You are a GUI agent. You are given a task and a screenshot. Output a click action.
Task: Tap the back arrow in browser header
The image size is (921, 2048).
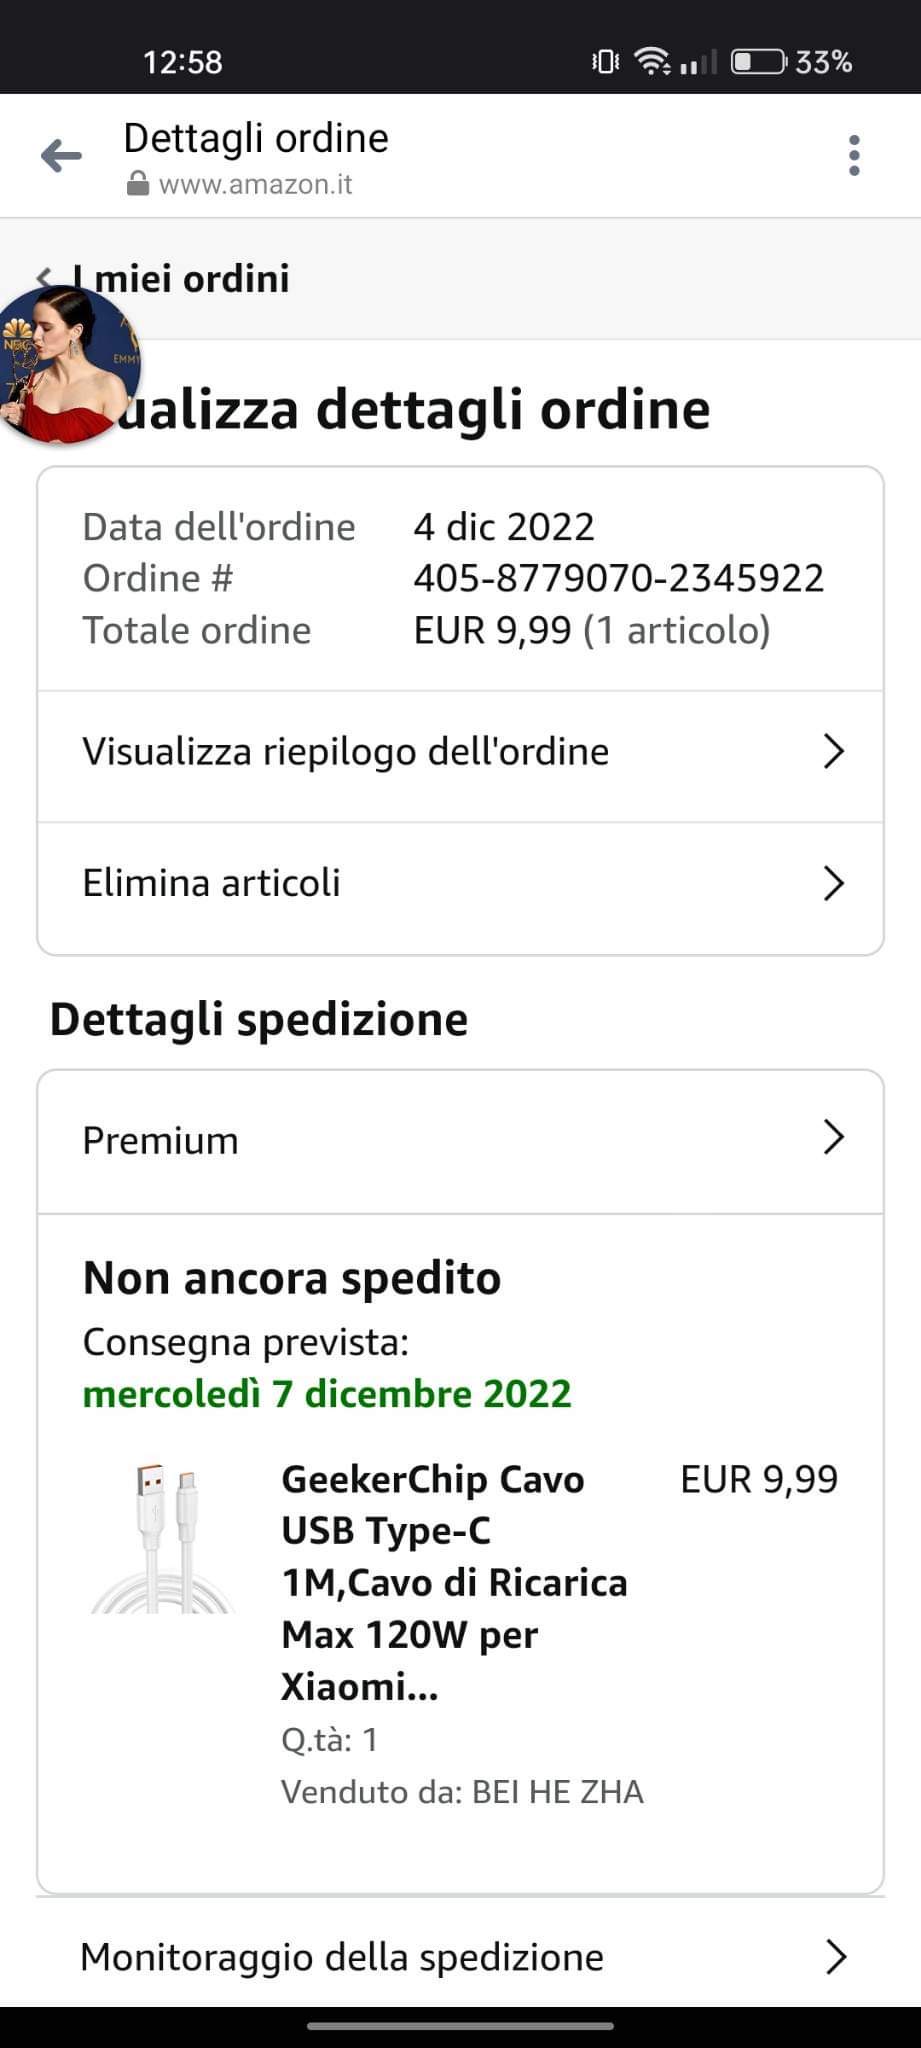pyautogui.click(x=61, y=155)
